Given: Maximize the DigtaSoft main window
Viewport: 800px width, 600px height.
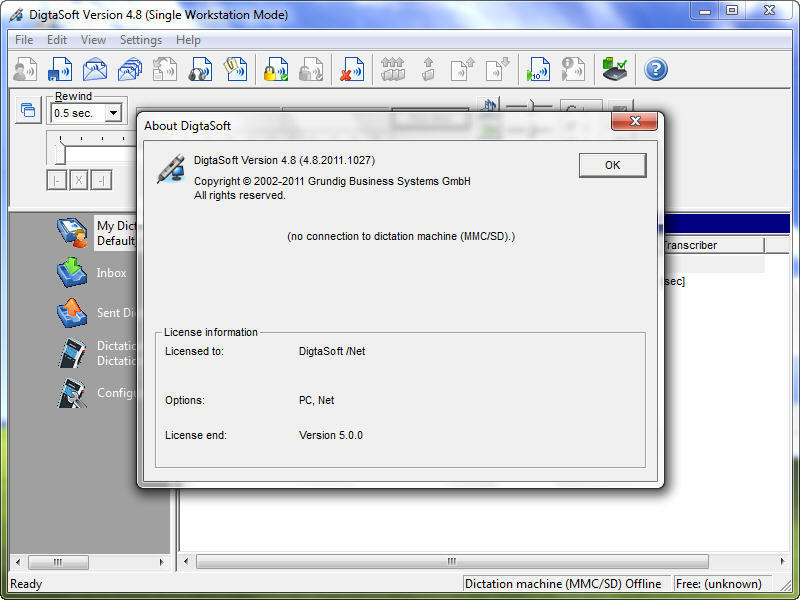Looking at the screenshot, I should click(x=732, y=11).
